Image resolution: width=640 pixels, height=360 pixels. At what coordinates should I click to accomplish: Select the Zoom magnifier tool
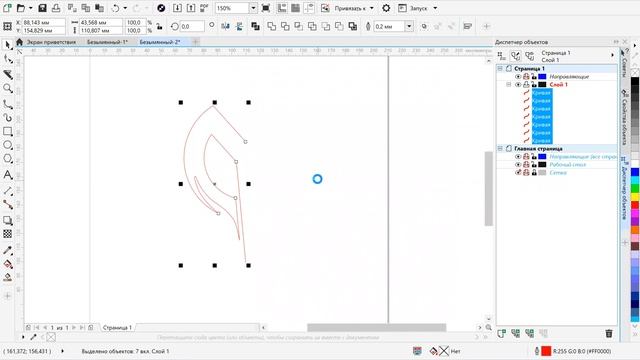pyautogui.click(x=7, y=89)
